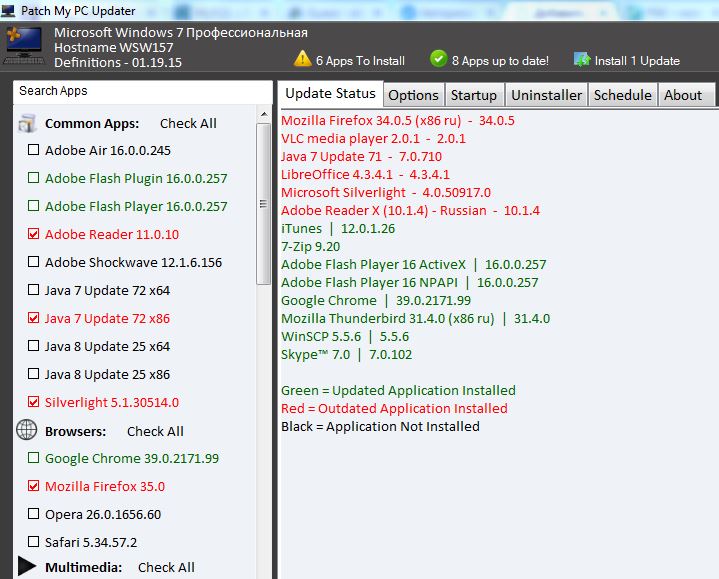This screenshot has width=719, height=579.
Task: Uncheck the Adobe Reader 11.0.10 checkbox
Action: [x=33, y=233]
